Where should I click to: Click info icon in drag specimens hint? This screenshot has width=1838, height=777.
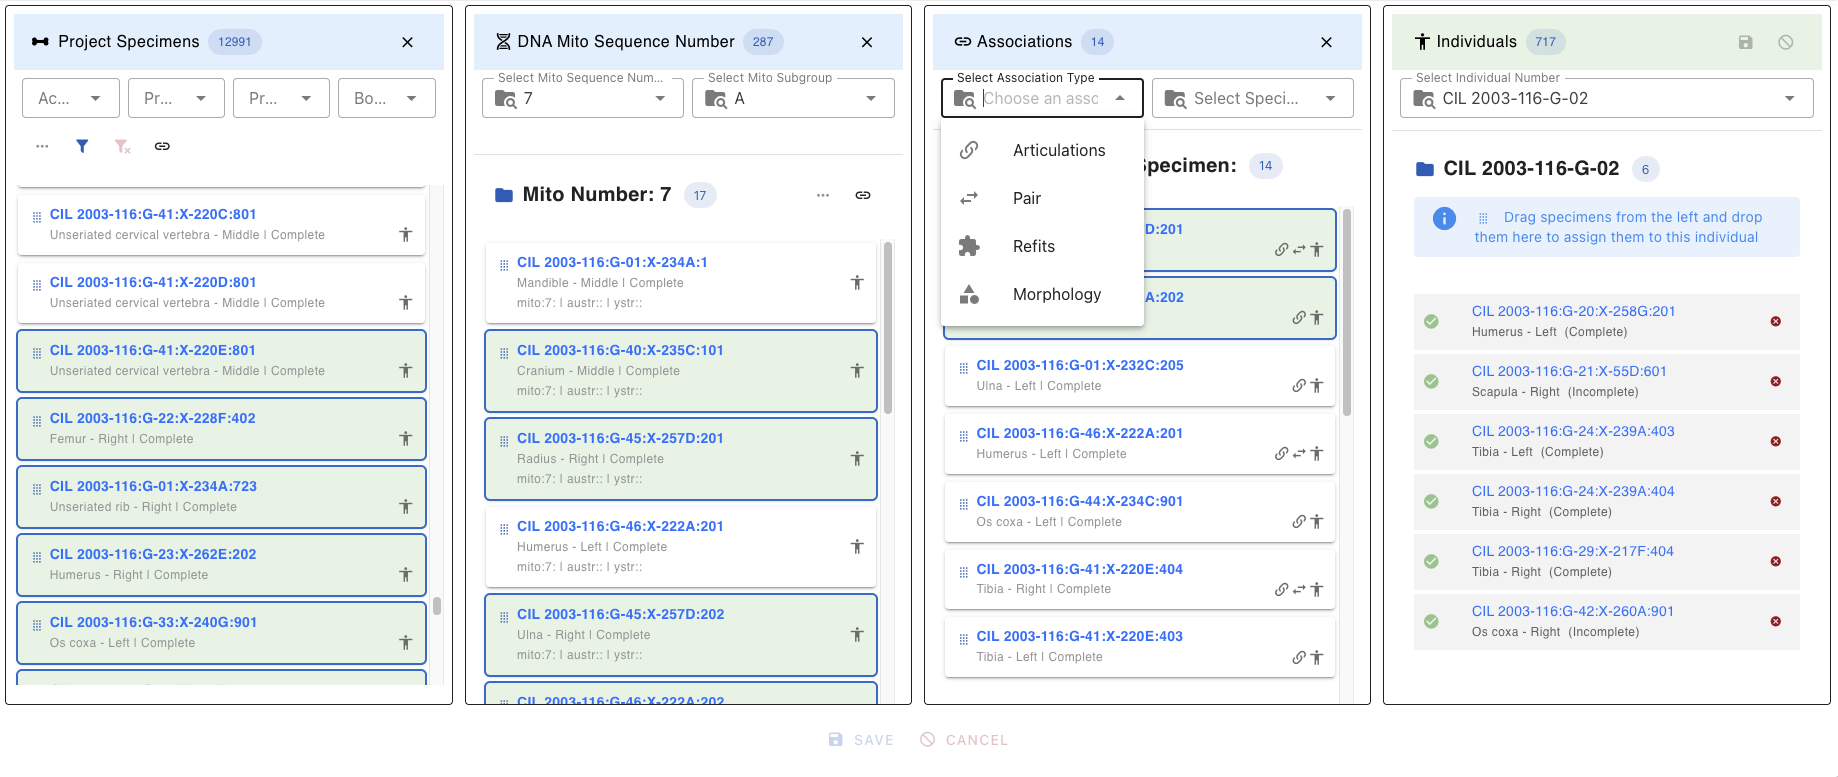[x=1444, y=218]
